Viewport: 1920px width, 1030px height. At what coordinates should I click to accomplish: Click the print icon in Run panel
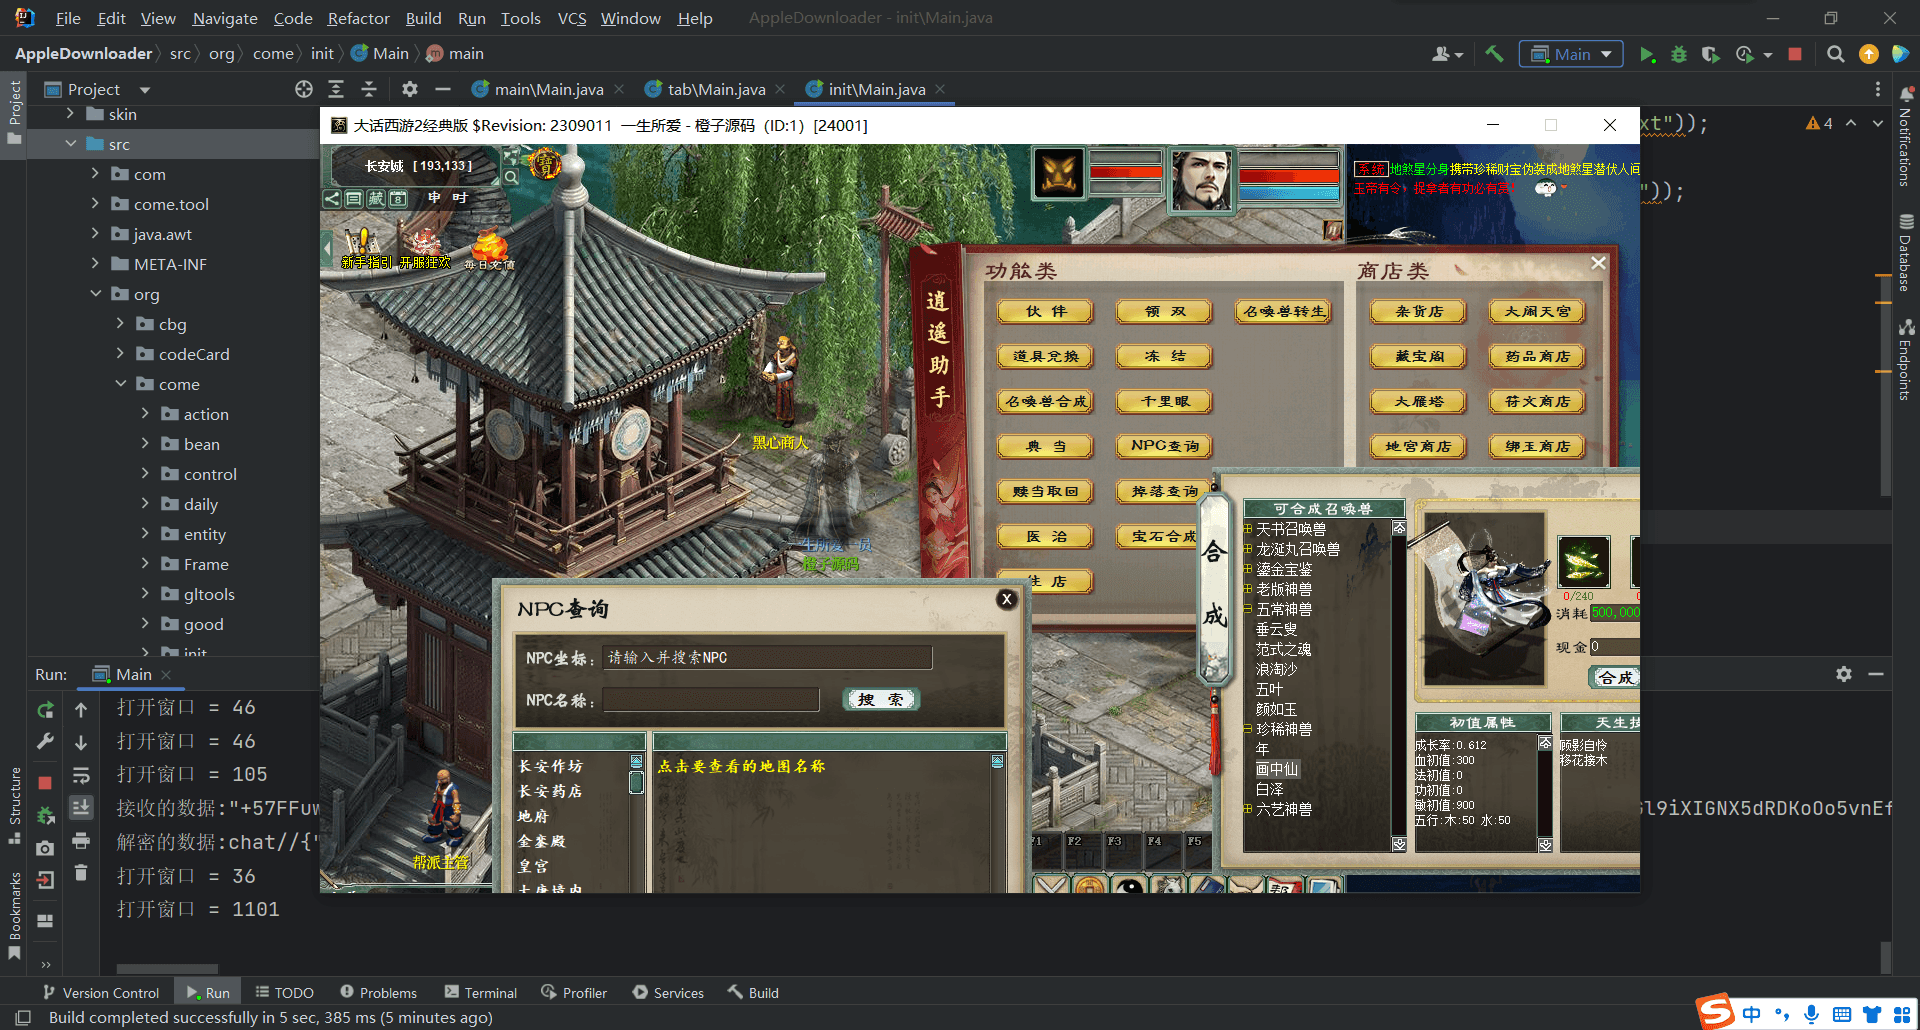pyautogui.click(x=81, y=841)
